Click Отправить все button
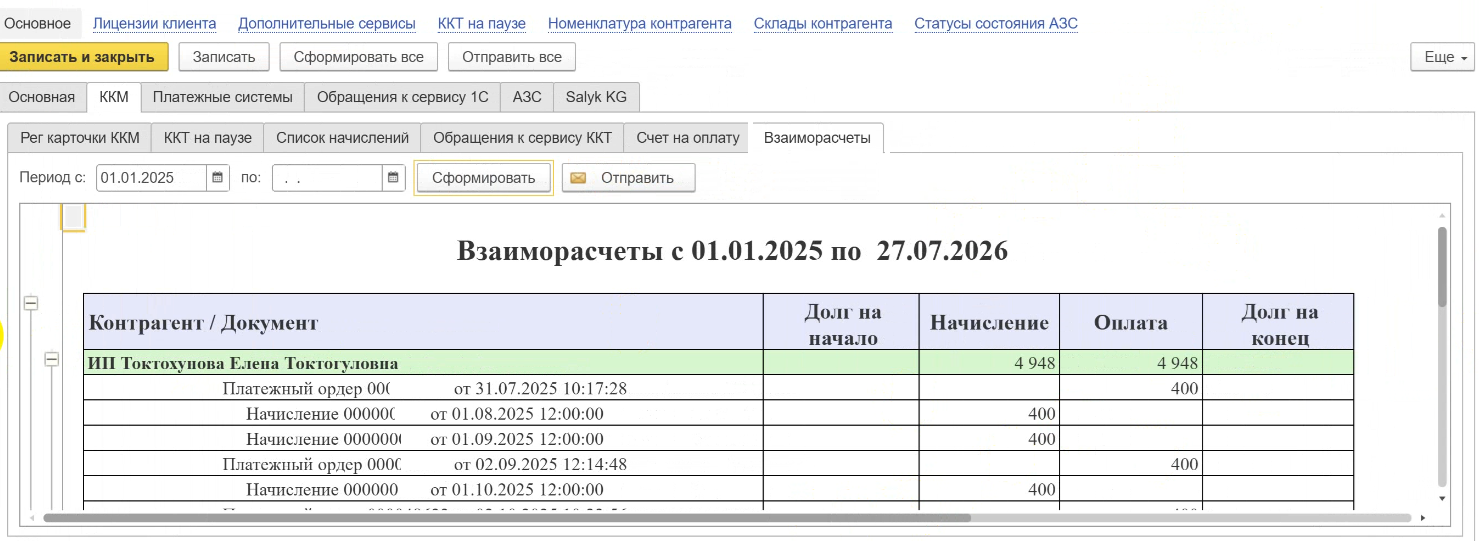Screen dimensions: 1479x541 [x=511, y=57]
